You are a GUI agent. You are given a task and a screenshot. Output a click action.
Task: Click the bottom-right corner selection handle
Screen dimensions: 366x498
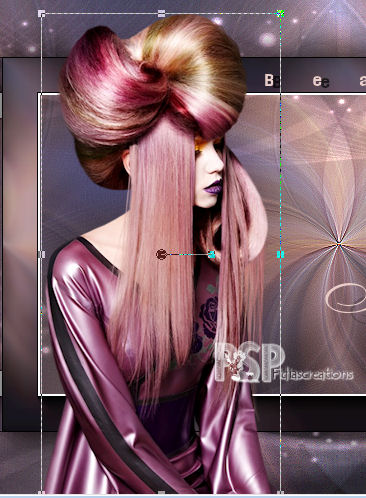(x=281, y=494)
